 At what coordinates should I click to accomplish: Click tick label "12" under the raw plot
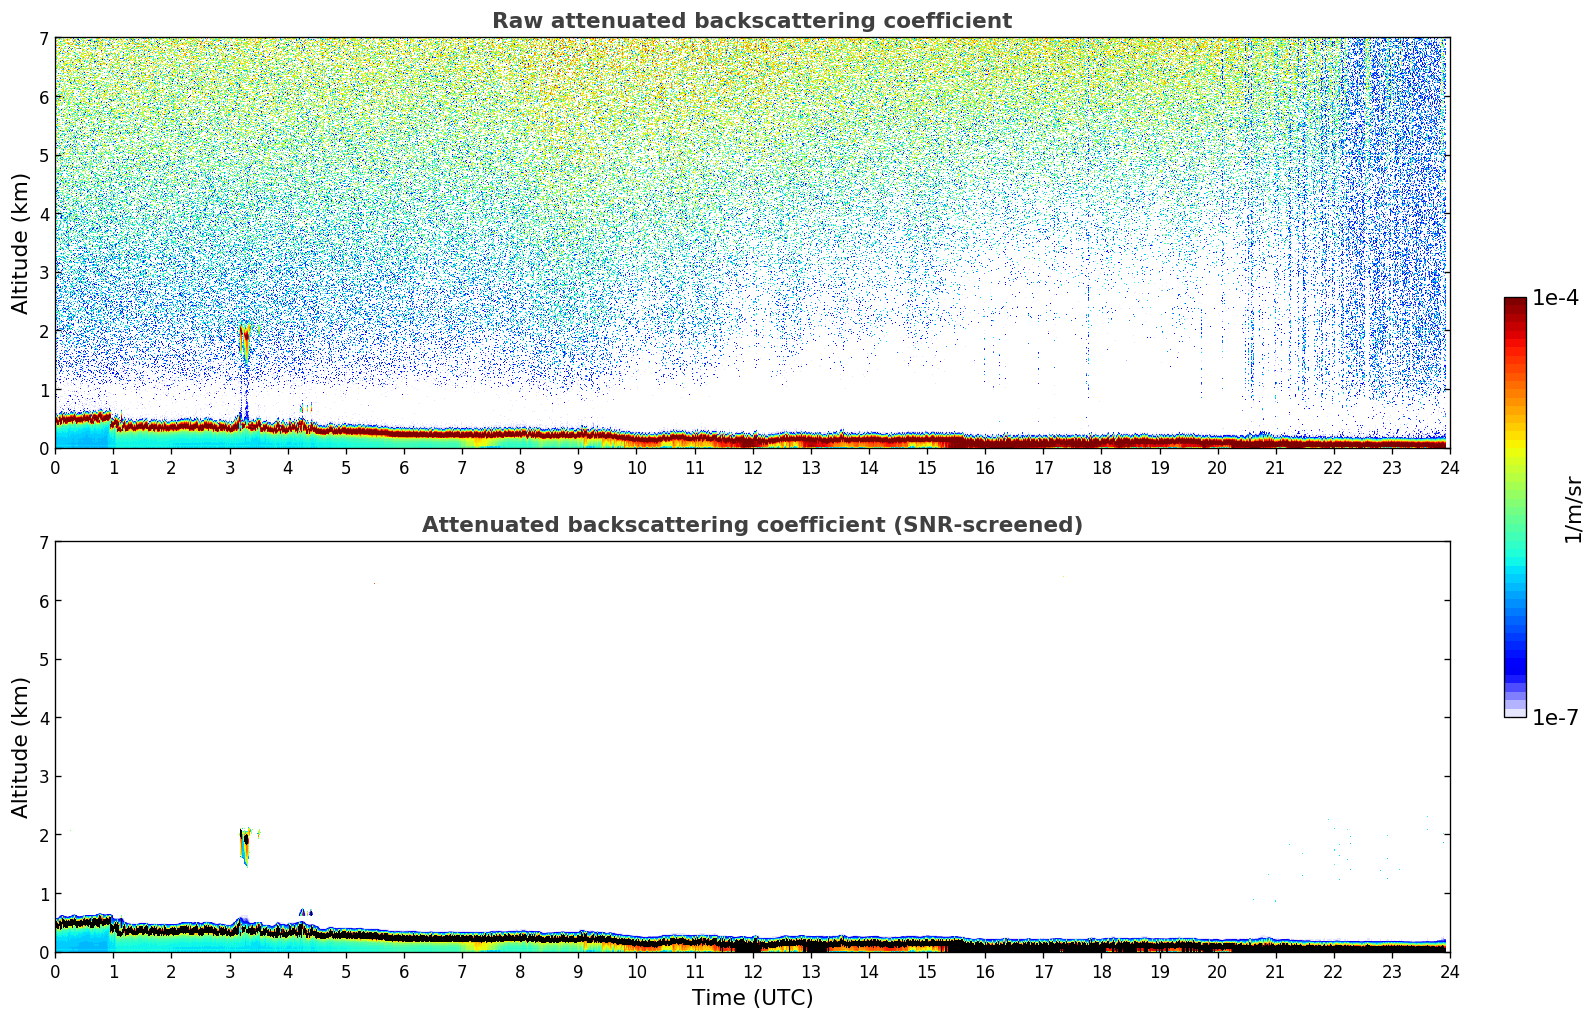click(752, 467)
